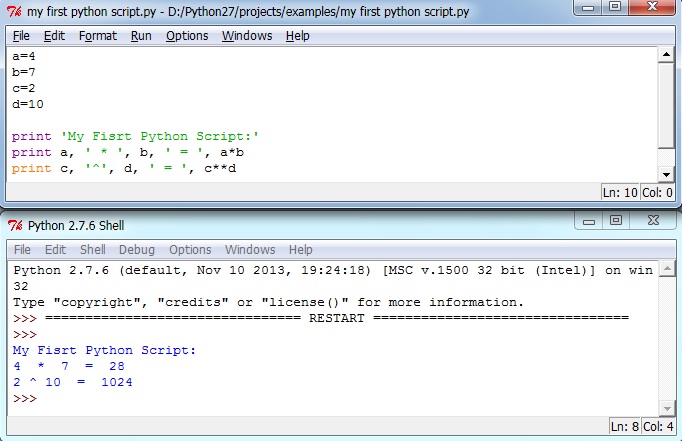The image size is (682, 441).
Task: Click the output result 1024 in Shell
Action: pos(117,382)
